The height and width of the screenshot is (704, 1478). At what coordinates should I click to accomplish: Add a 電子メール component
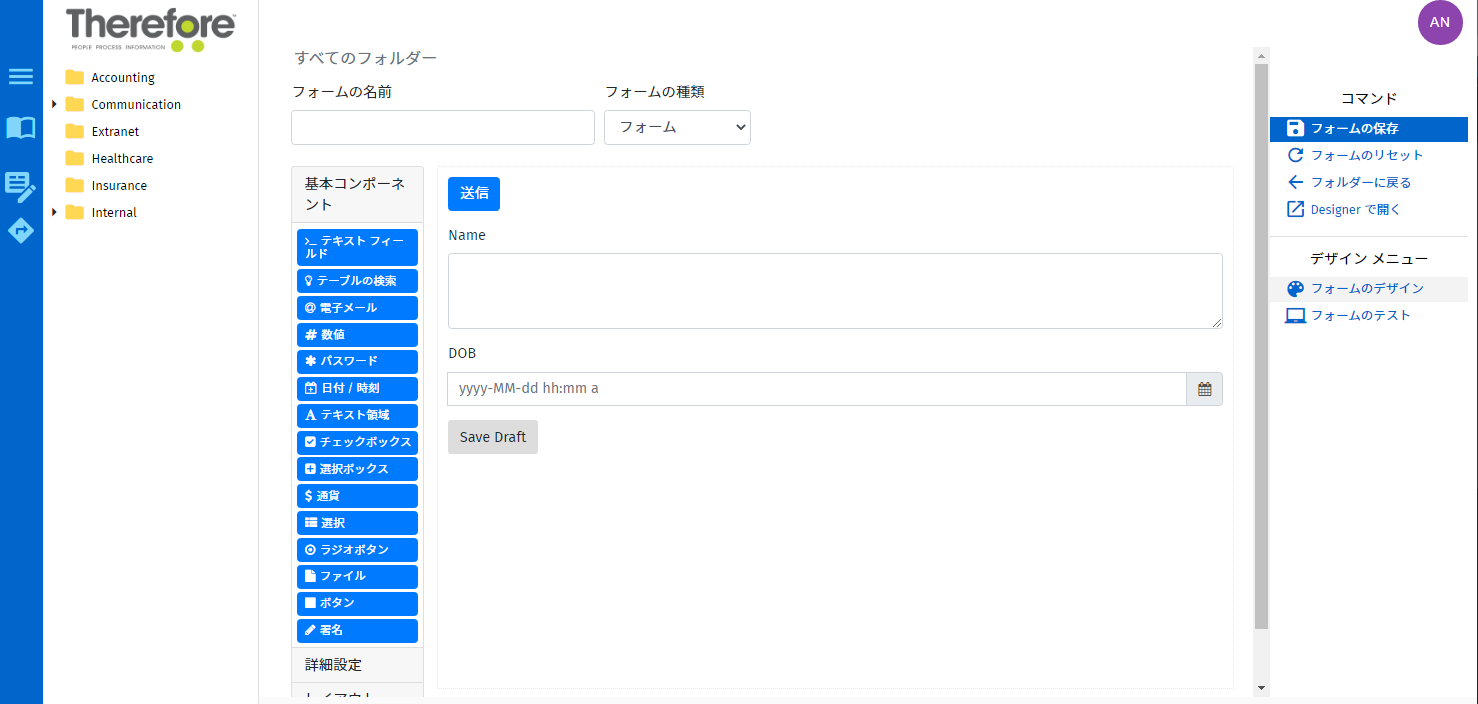tap(357, 308)
